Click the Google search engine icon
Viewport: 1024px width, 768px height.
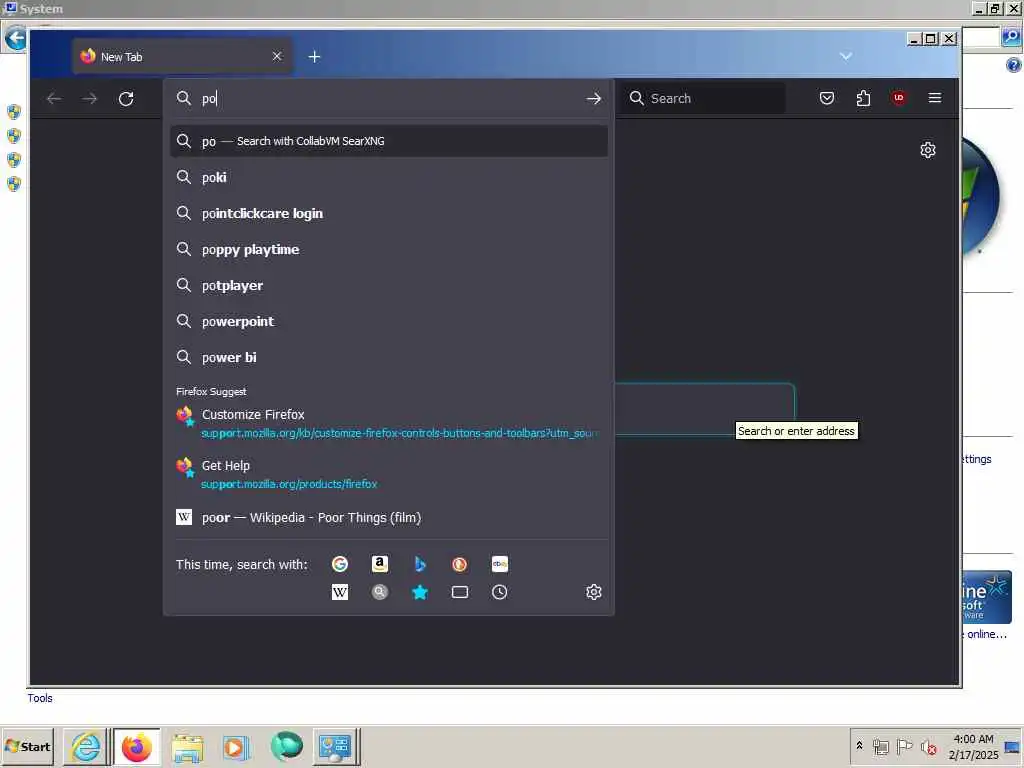click(x=340, y=564)
